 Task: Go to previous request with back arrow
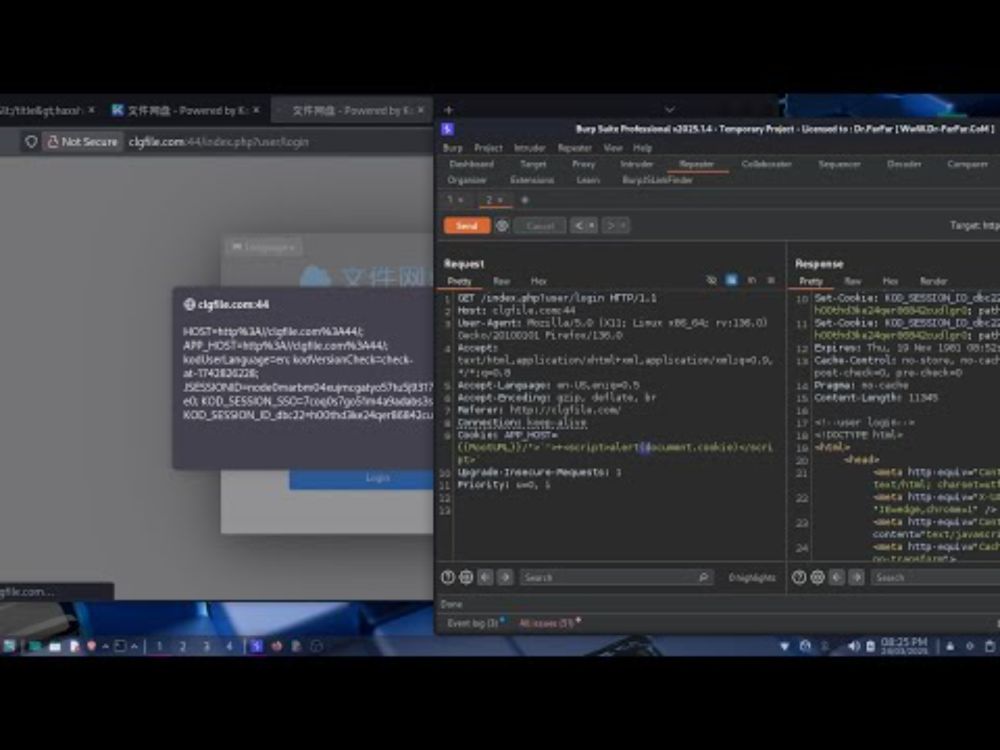[578, 226]
